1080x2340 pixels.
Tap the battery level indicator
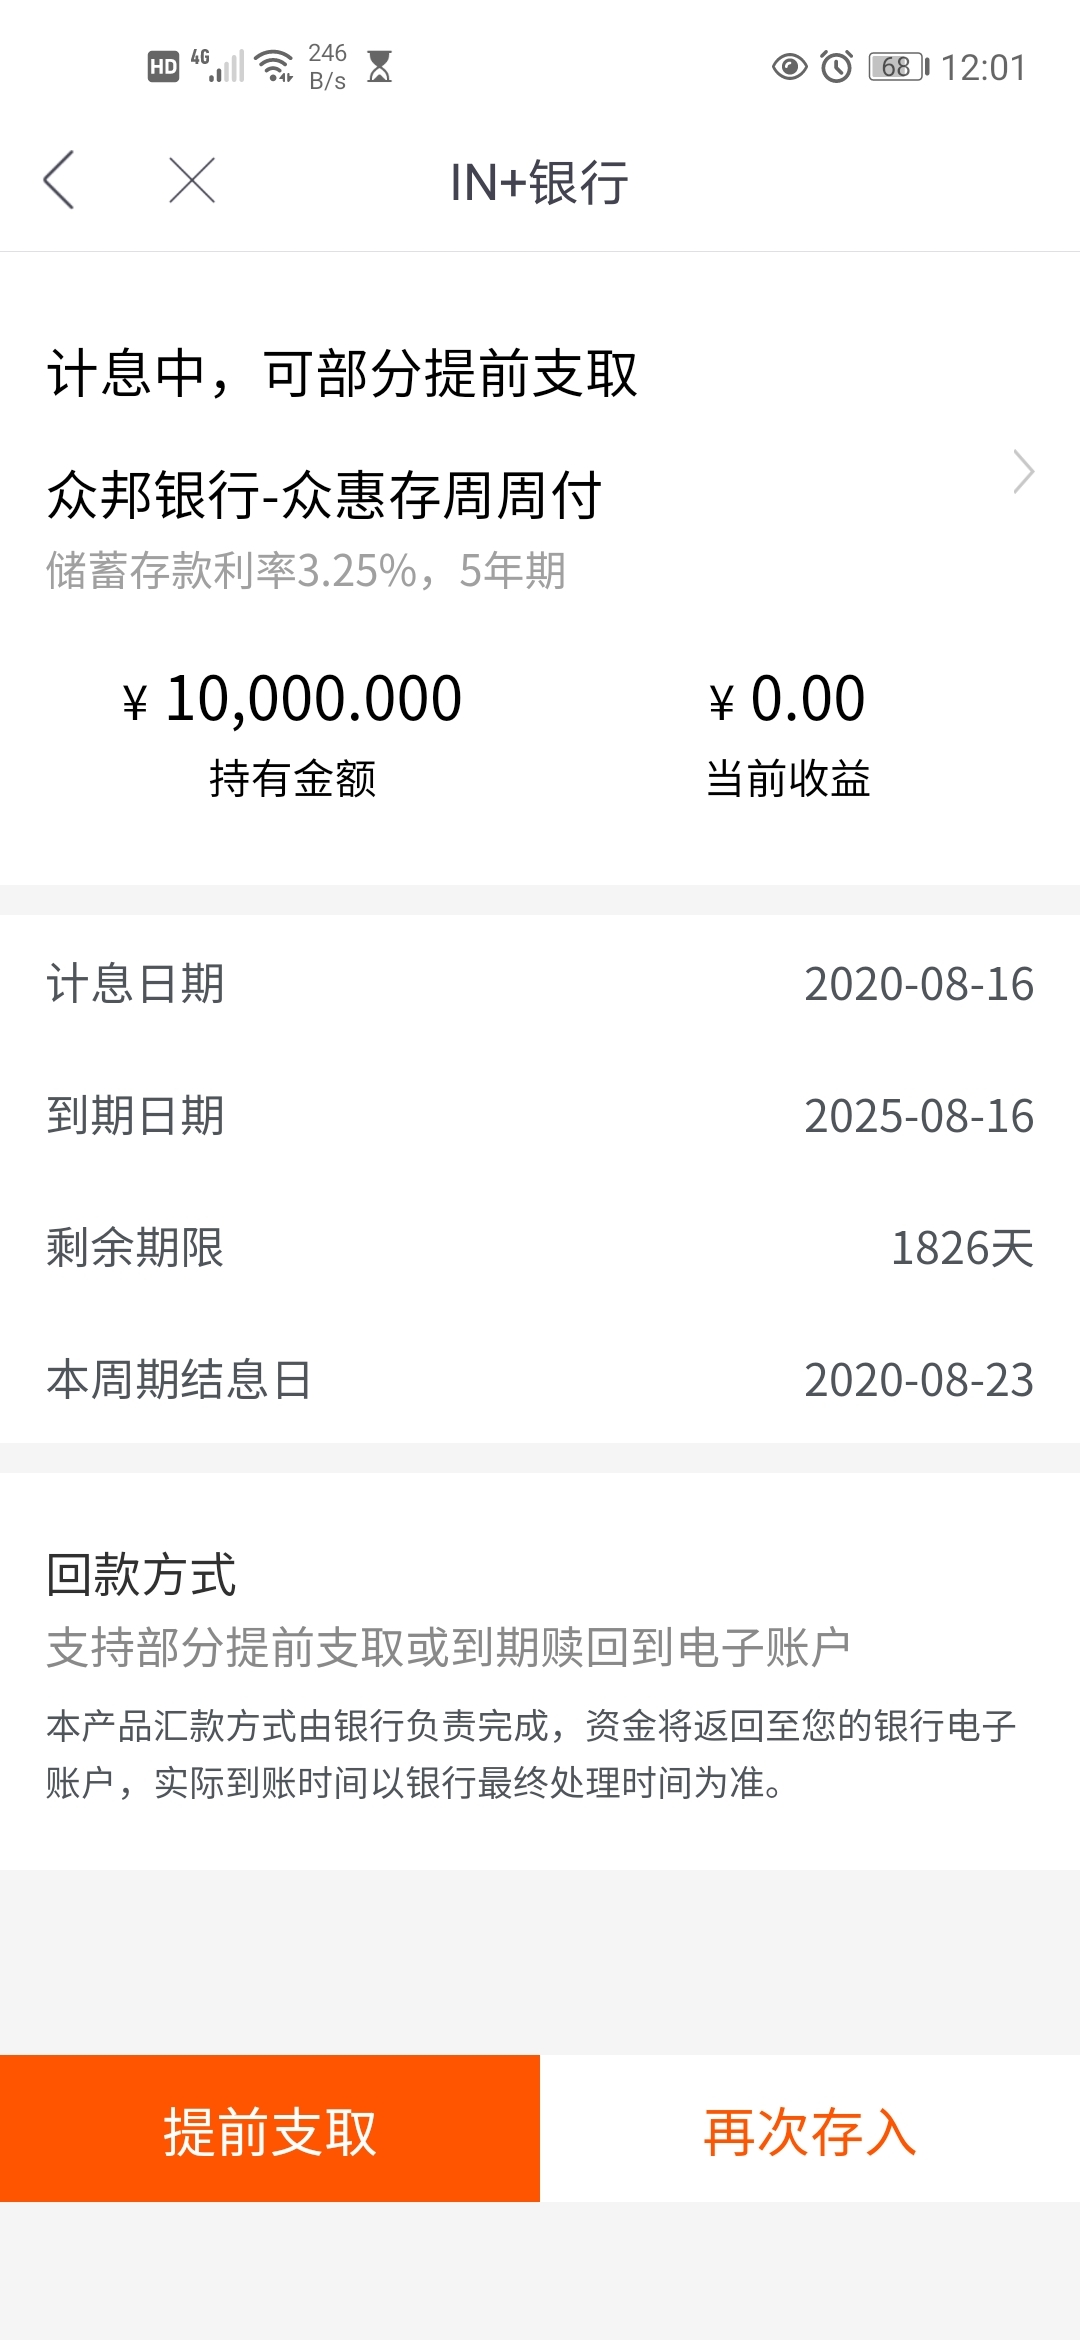[899, 67]
